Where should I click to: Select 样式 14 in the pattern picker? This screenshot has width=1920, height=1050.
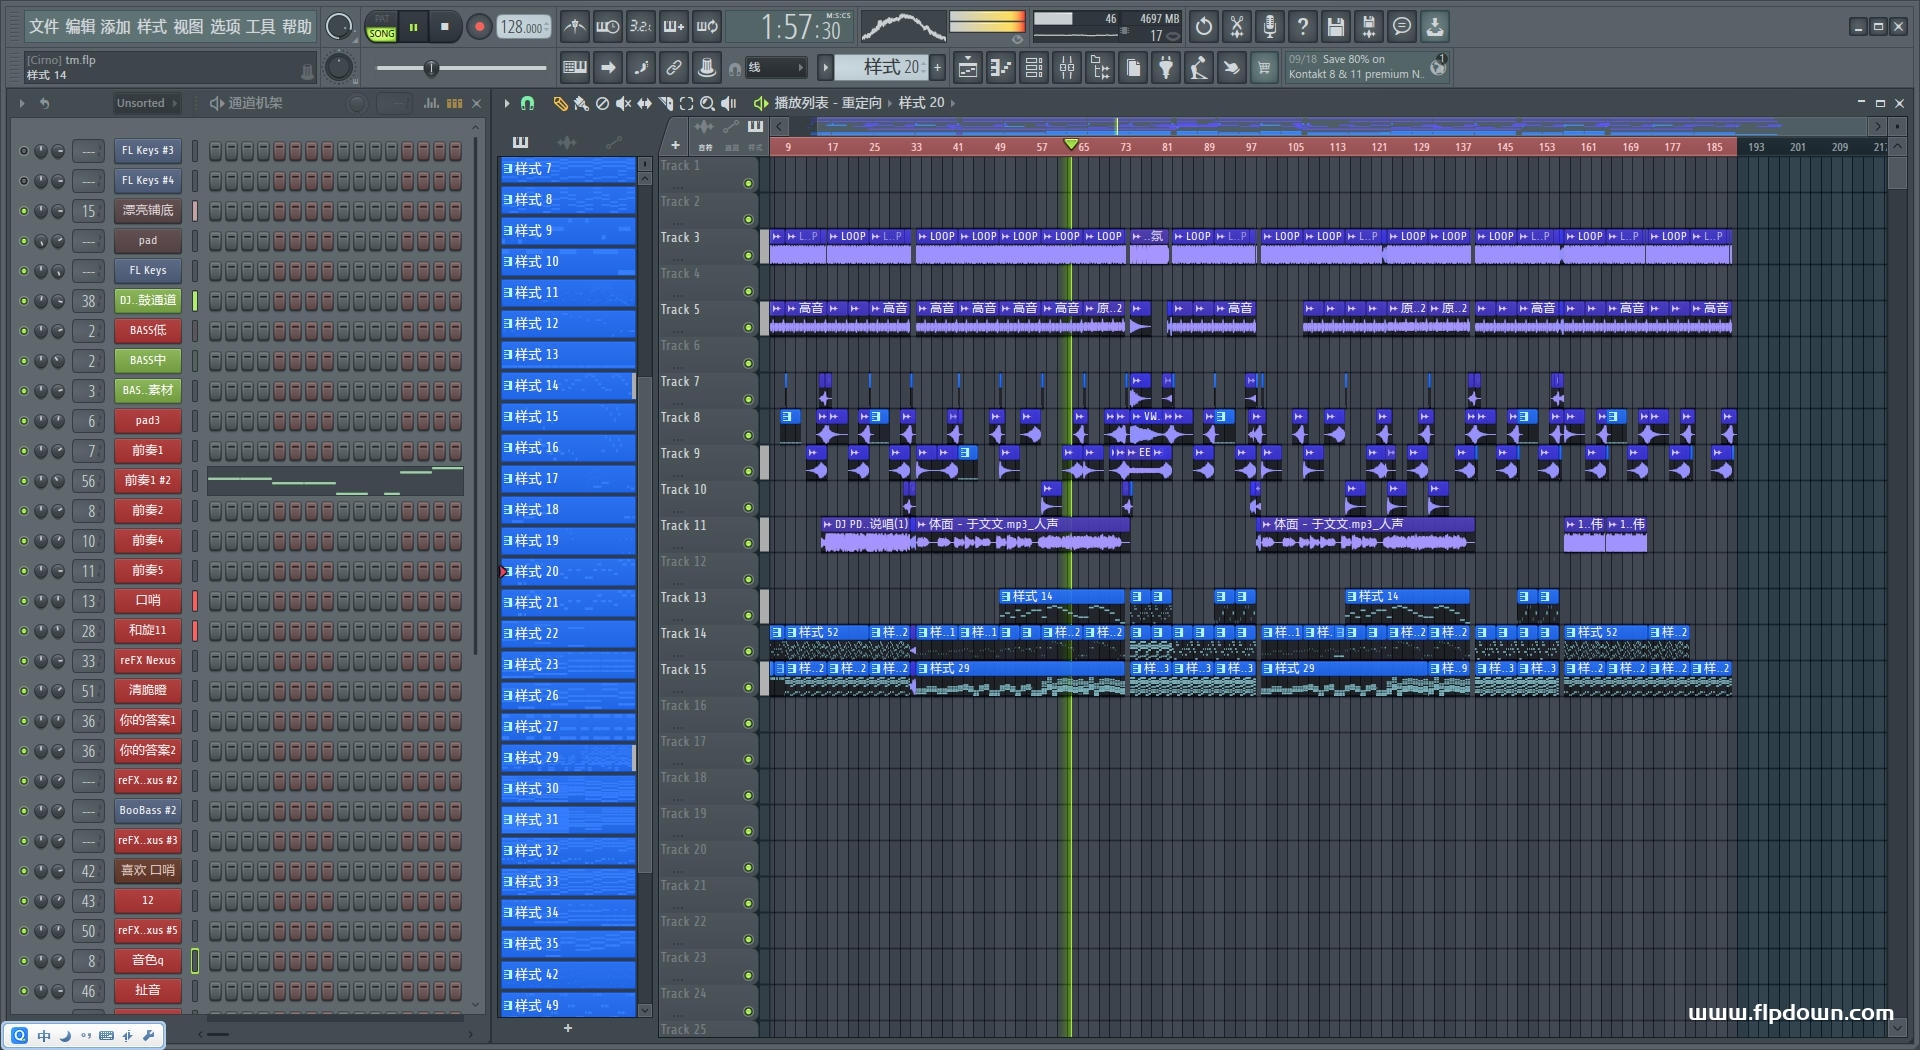566,386
